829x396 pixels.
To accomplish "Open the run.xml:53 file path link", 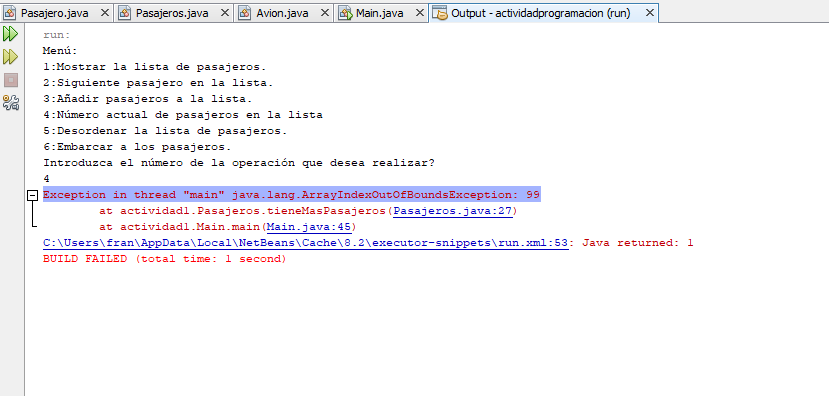I will click(306, 243).
